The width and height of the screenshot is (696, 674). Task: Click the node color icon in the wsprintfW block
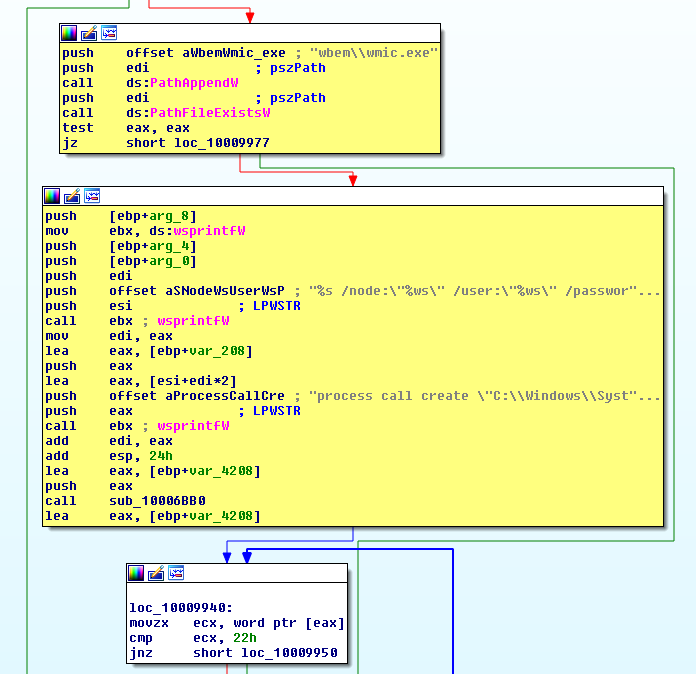tap(52, 195)
